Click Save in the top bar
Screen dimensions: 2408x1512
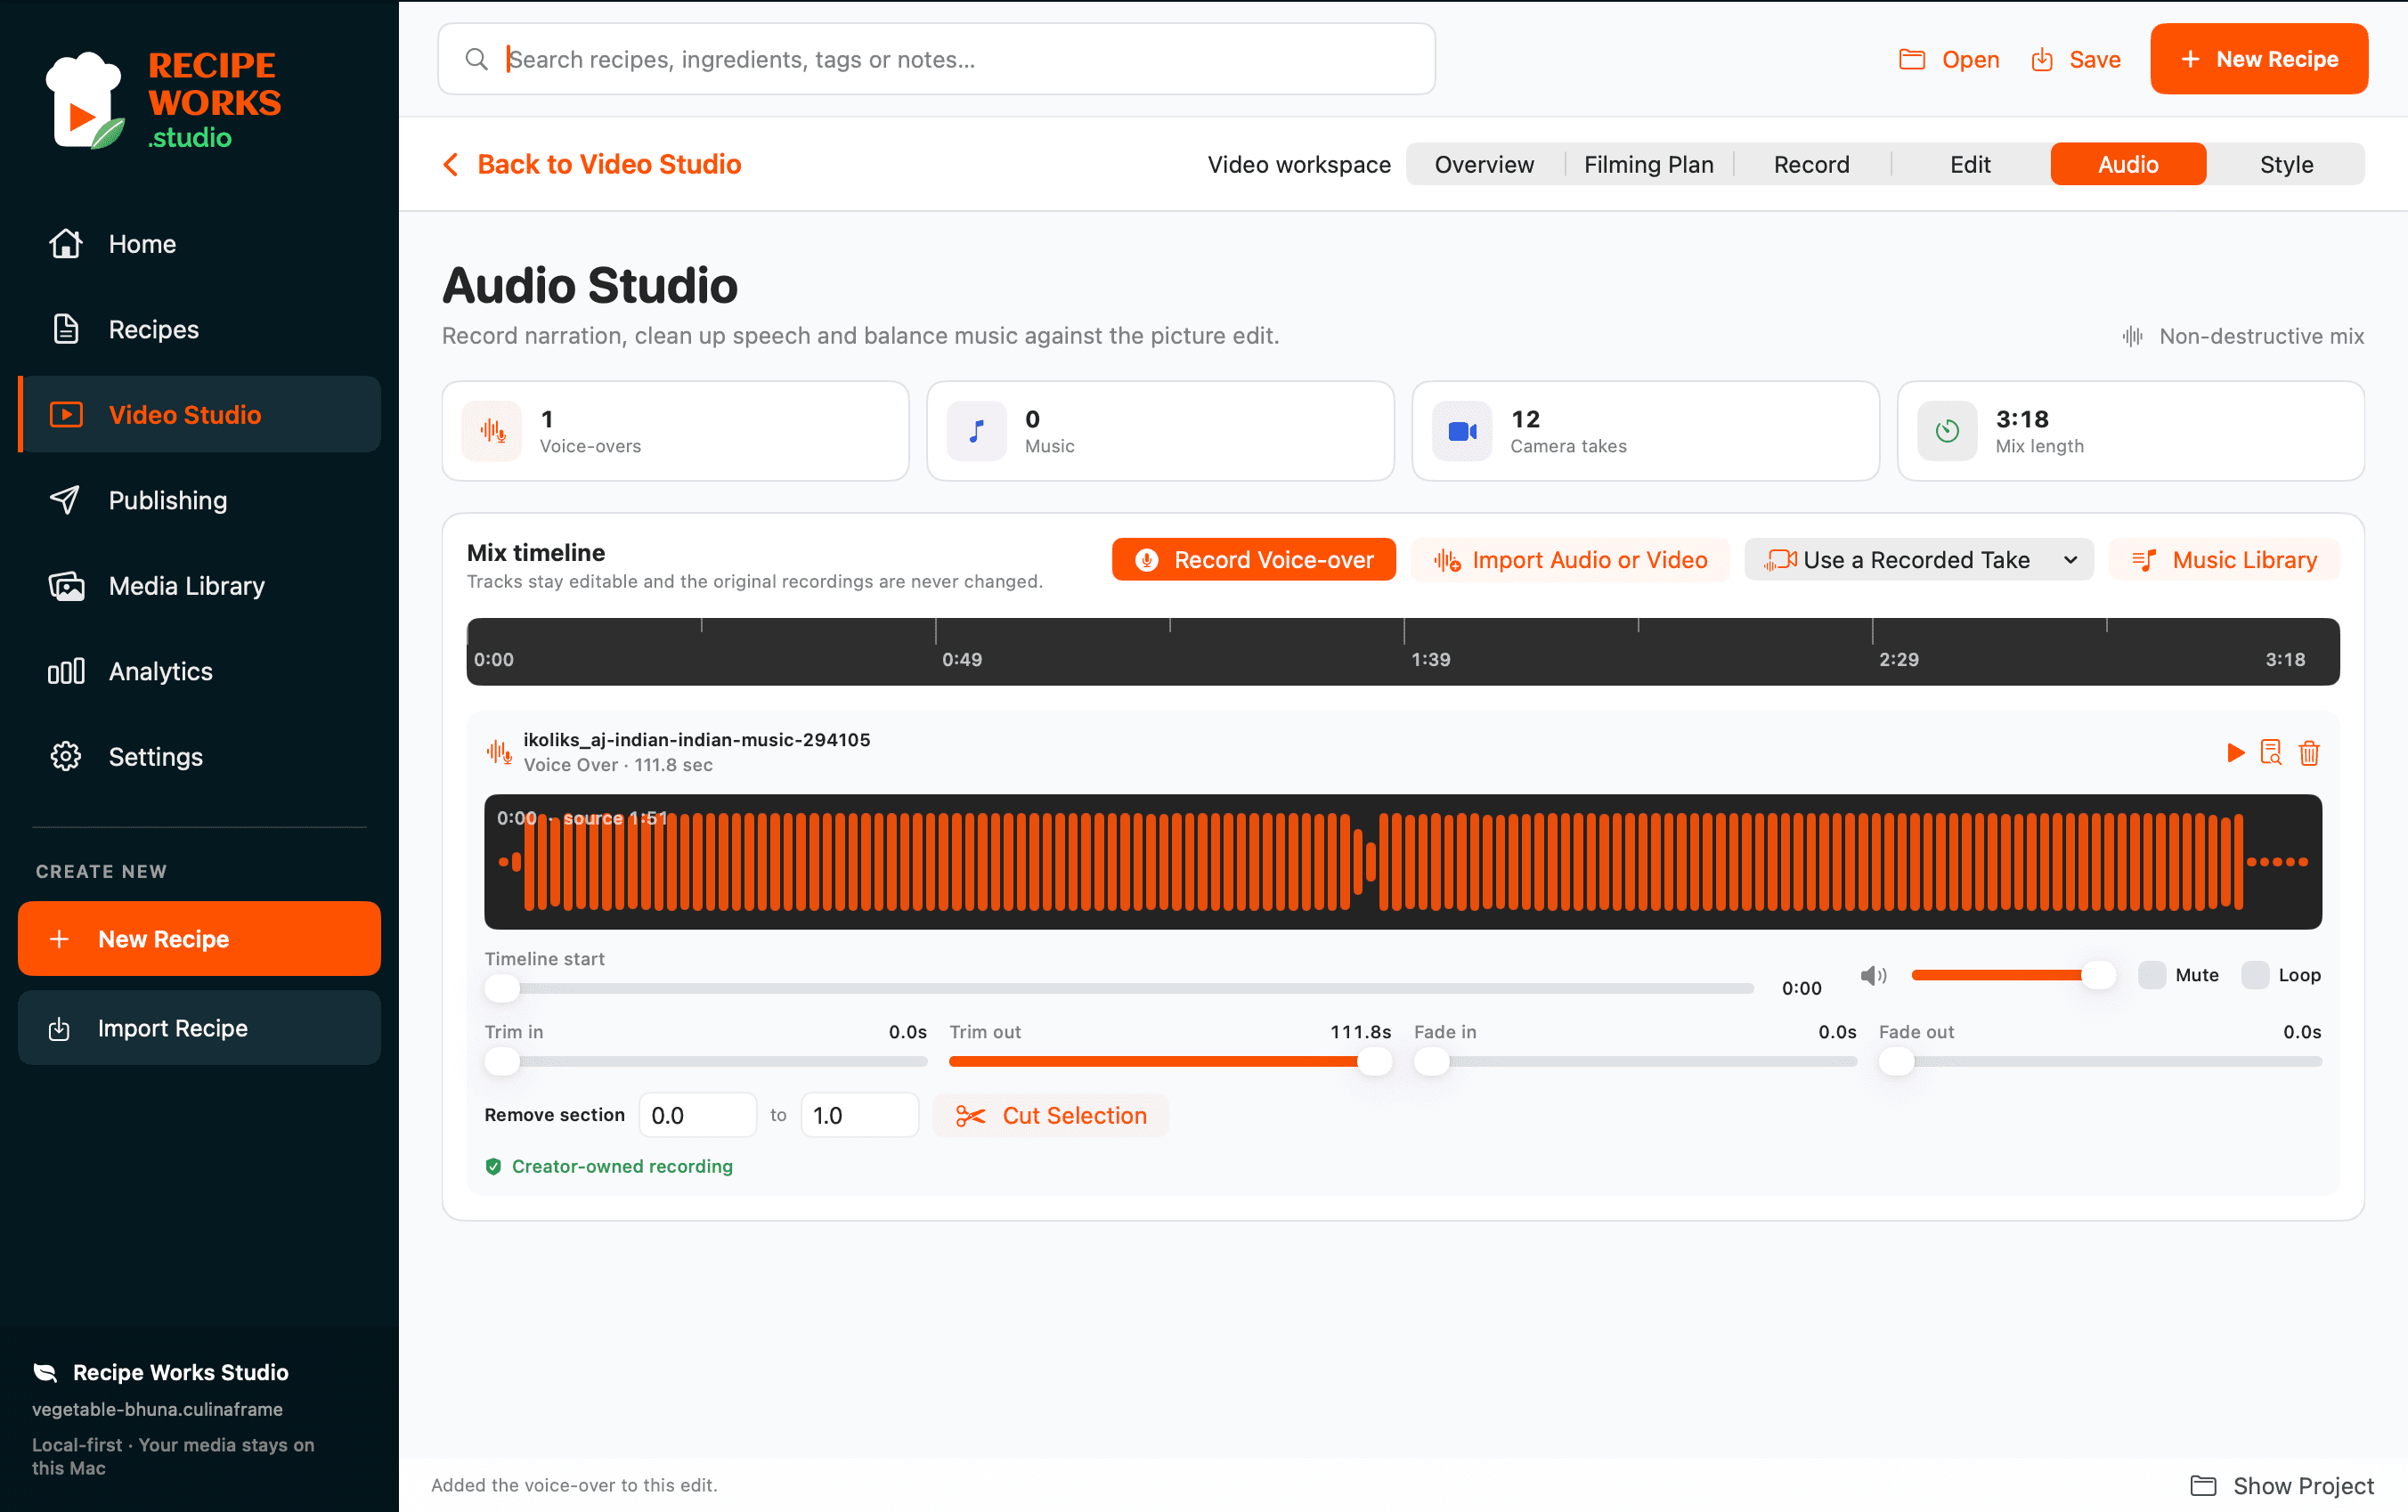coord(2075,59)
